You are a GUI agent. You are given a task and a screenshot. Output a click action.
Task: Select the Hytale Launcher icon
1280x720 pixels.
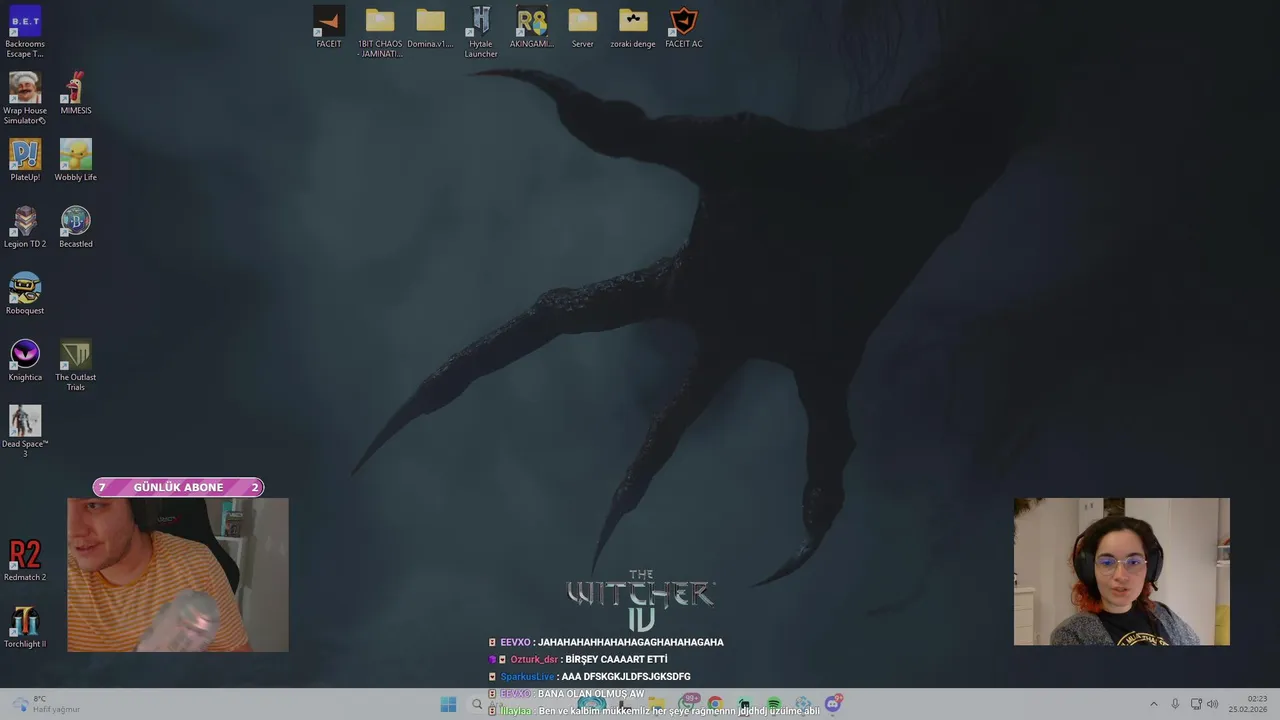coord(481,32)
